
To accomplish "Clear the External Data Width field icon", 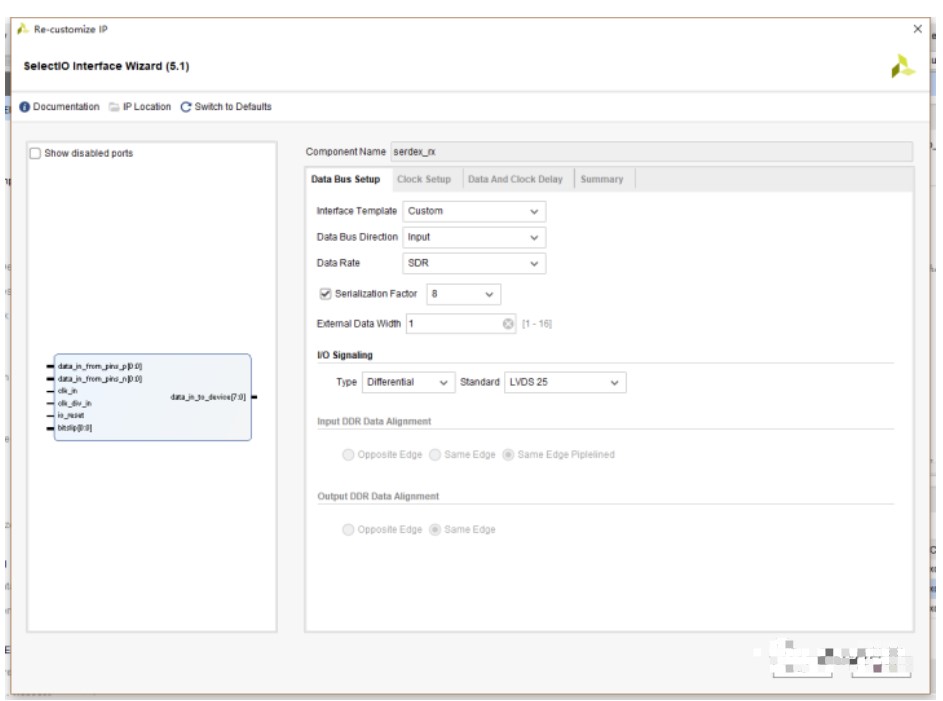I will click(x=508, y=323).
